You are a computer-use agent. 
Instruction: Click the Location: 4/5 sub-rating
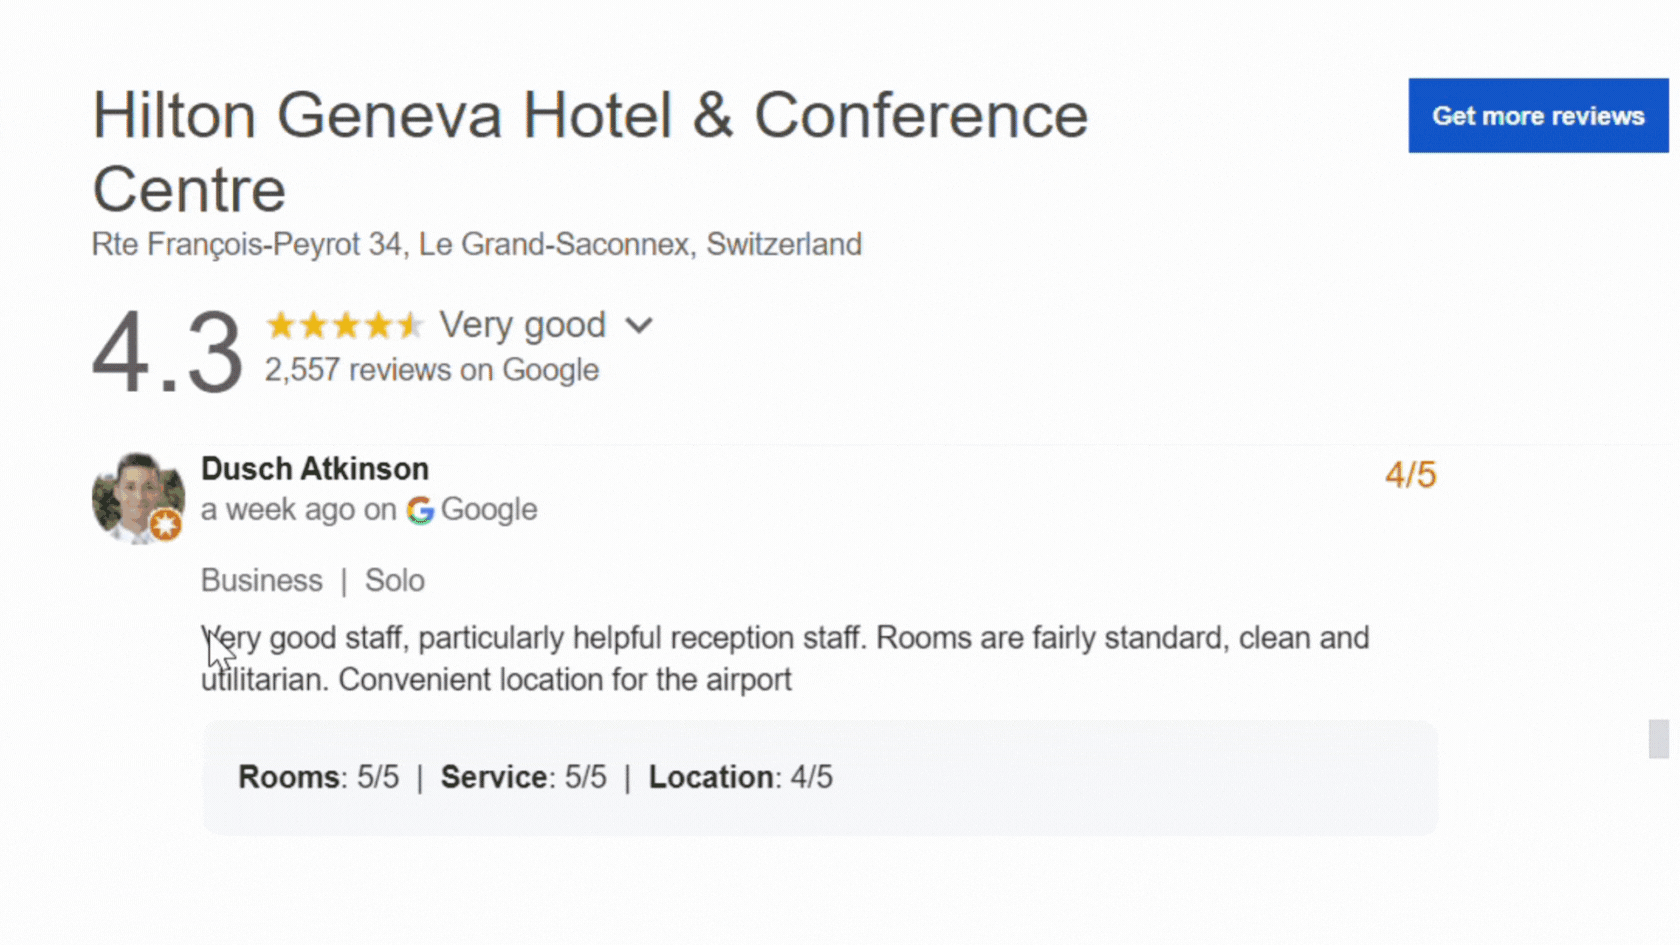coord(740,777)
